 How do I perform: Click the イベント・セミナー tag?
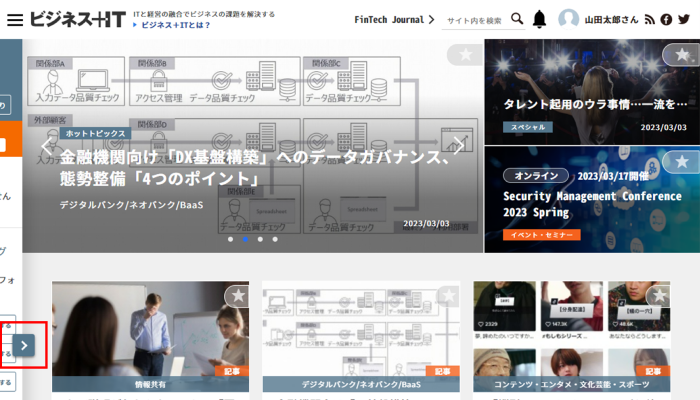coord(542,235)
